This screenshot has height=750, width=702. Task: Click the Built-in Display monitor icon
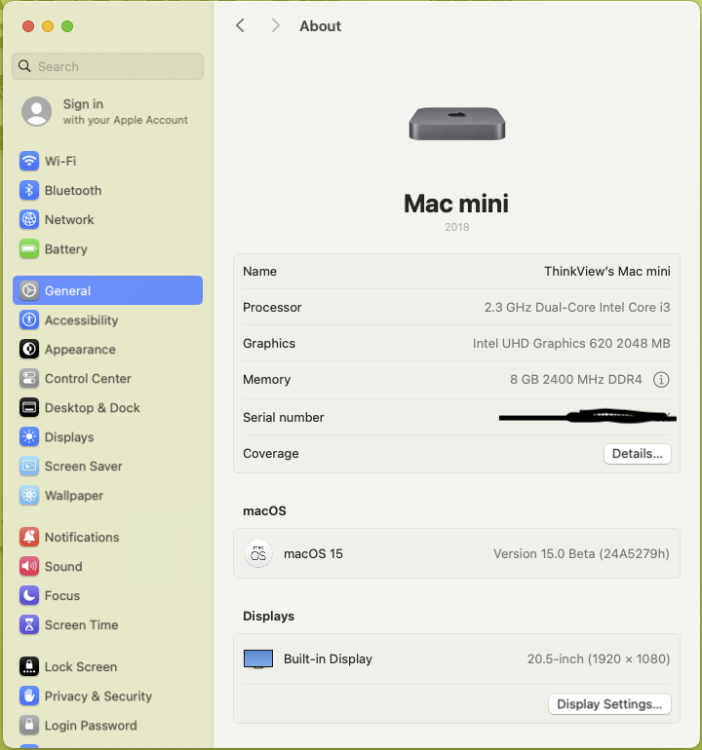coord(258,659)
